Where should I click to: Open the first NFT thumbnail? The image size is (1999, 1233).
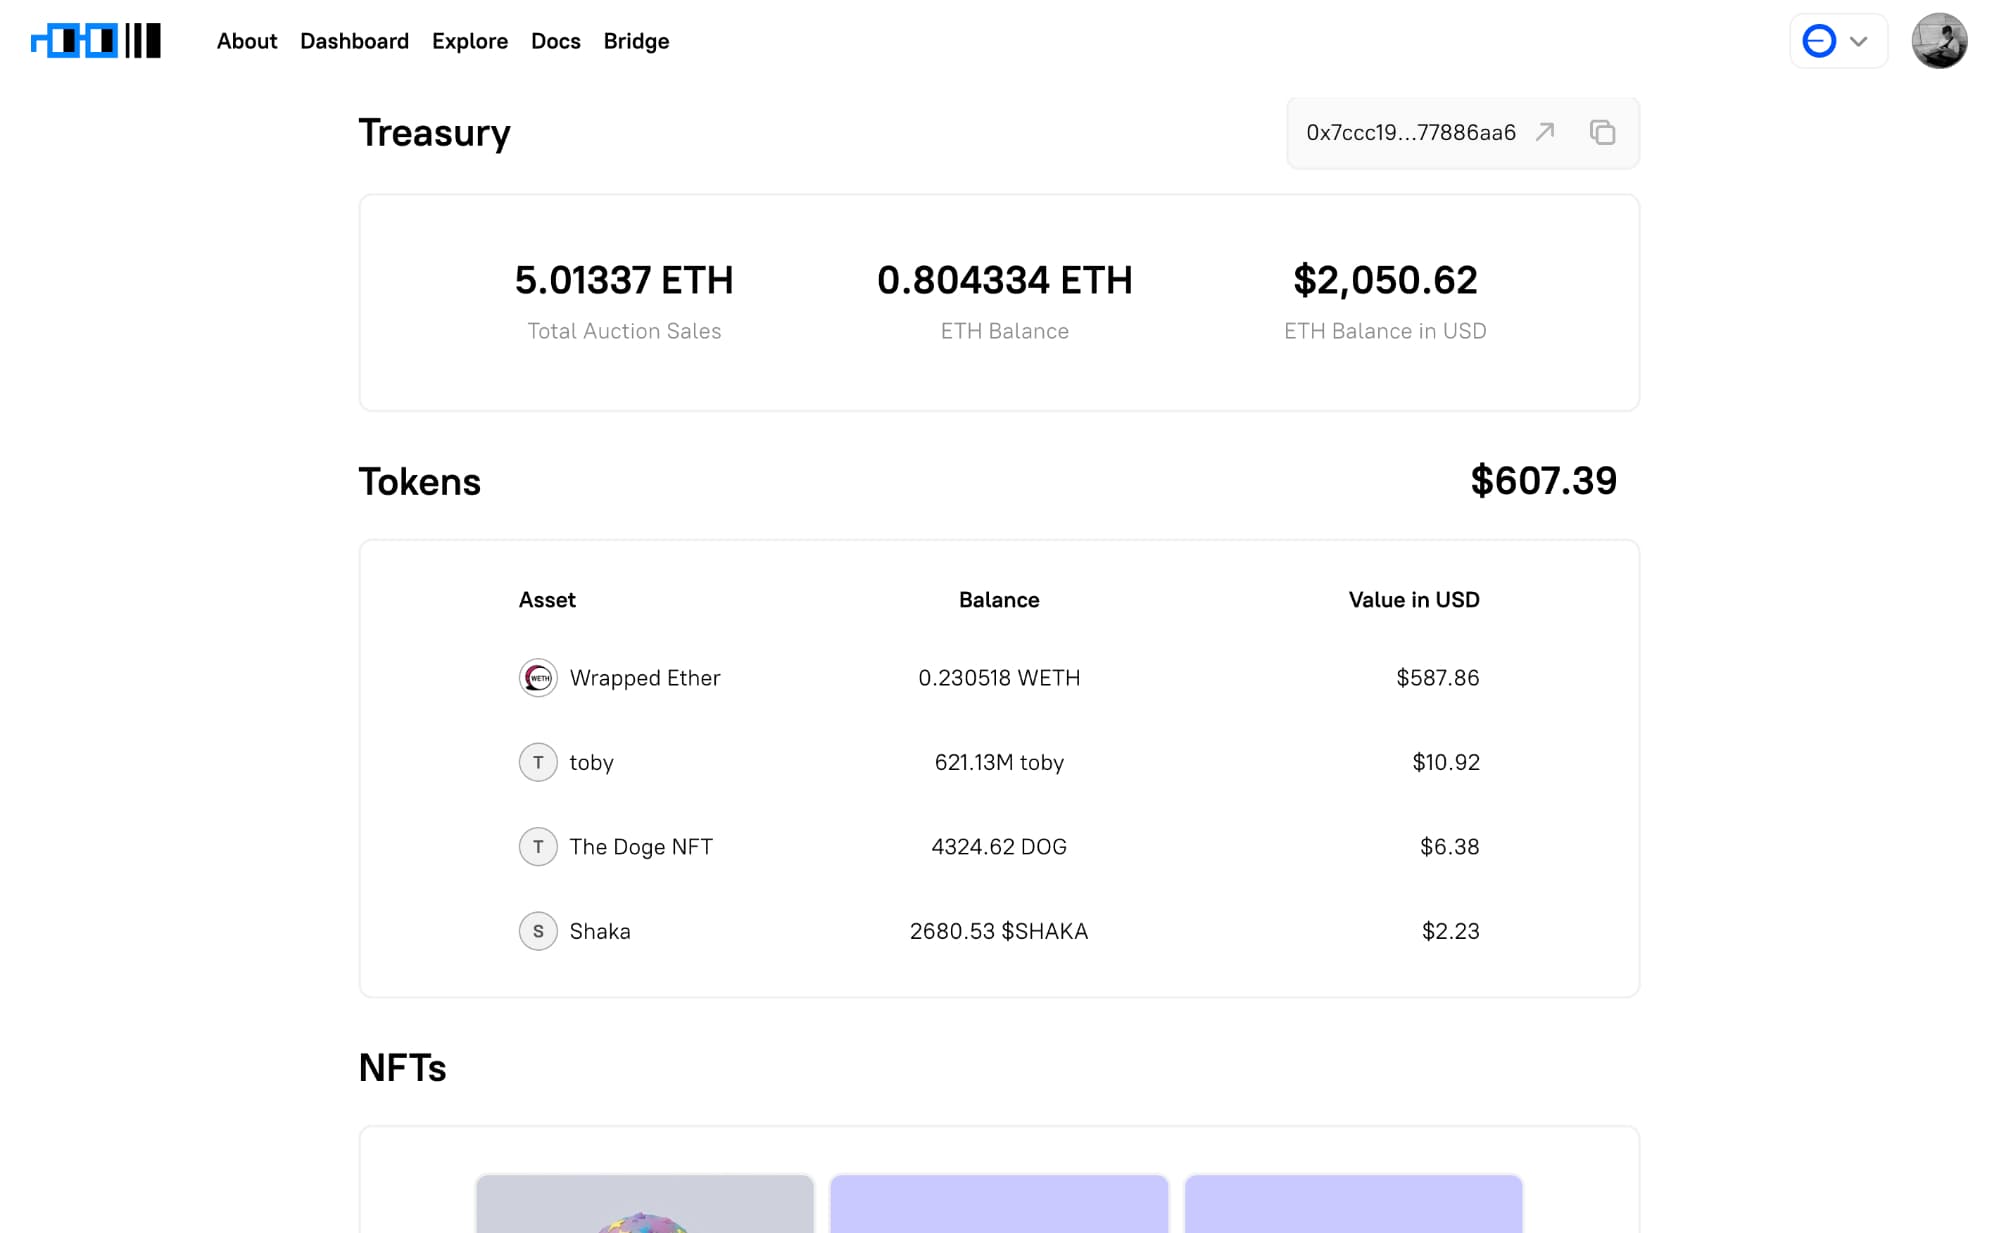[x=644, y=1204]
